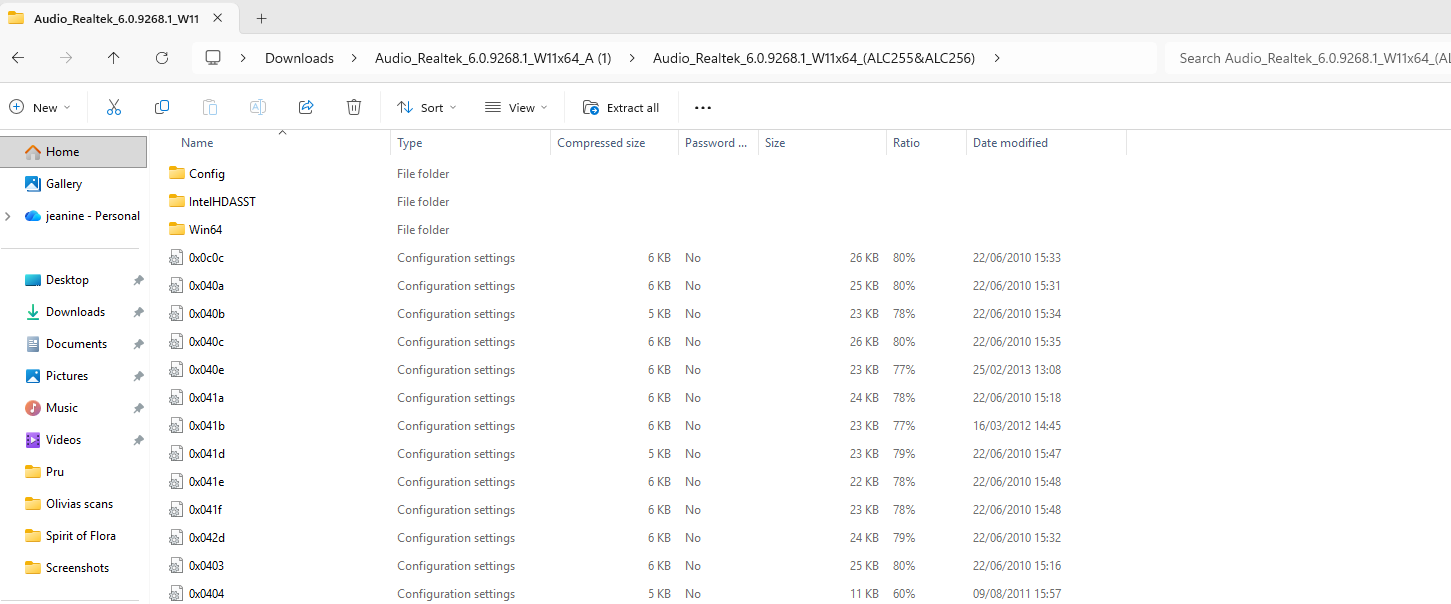
Task: Open the Win64 folder
Action: 205,230
